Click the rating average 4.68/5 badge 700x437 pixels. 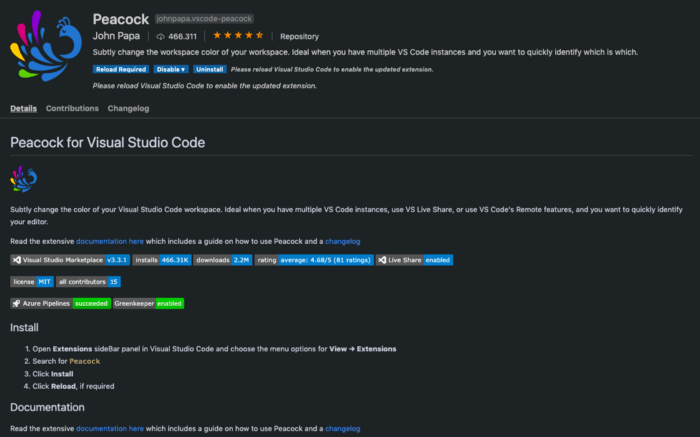[x=314, y=260]
